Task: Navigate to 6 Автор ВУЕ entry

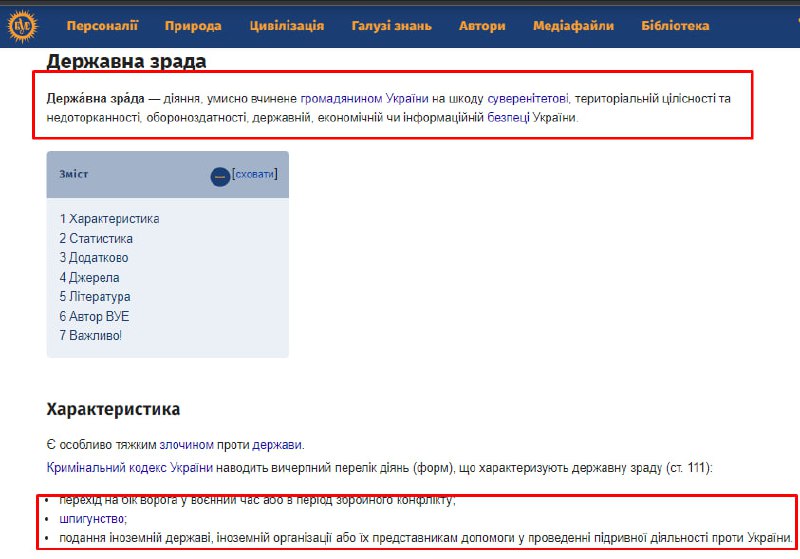Action: (94, 316)
